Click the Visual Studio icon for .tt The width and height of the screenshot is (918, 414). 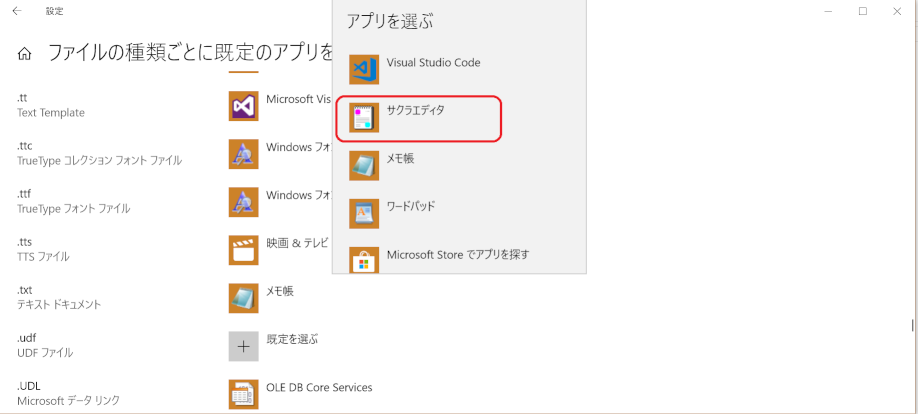point(244,106)
